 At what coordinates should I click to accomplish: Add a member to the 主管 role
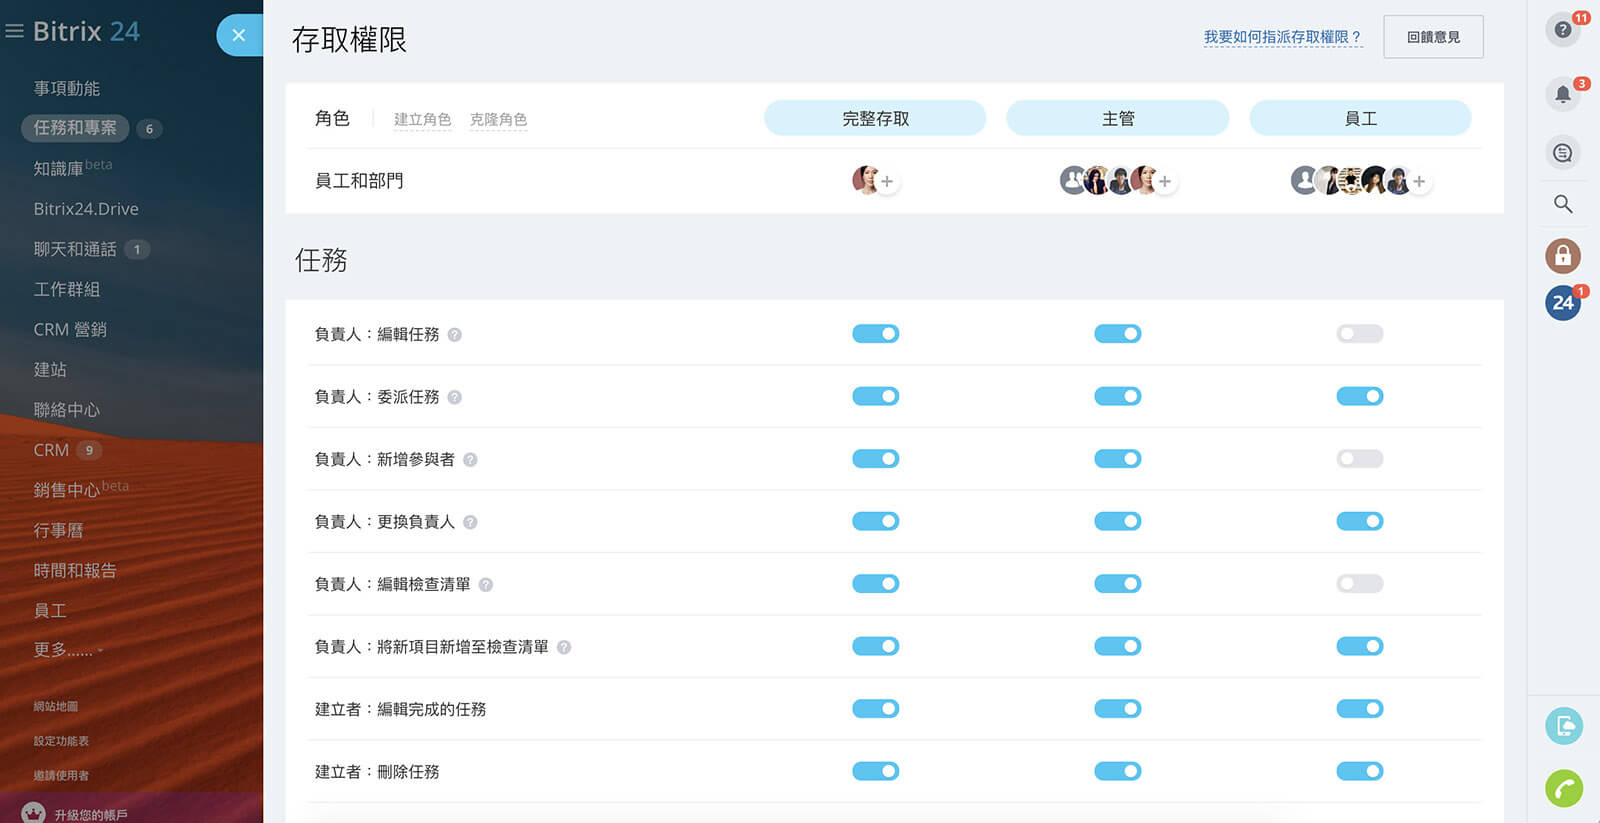[x=1165, y=182]
